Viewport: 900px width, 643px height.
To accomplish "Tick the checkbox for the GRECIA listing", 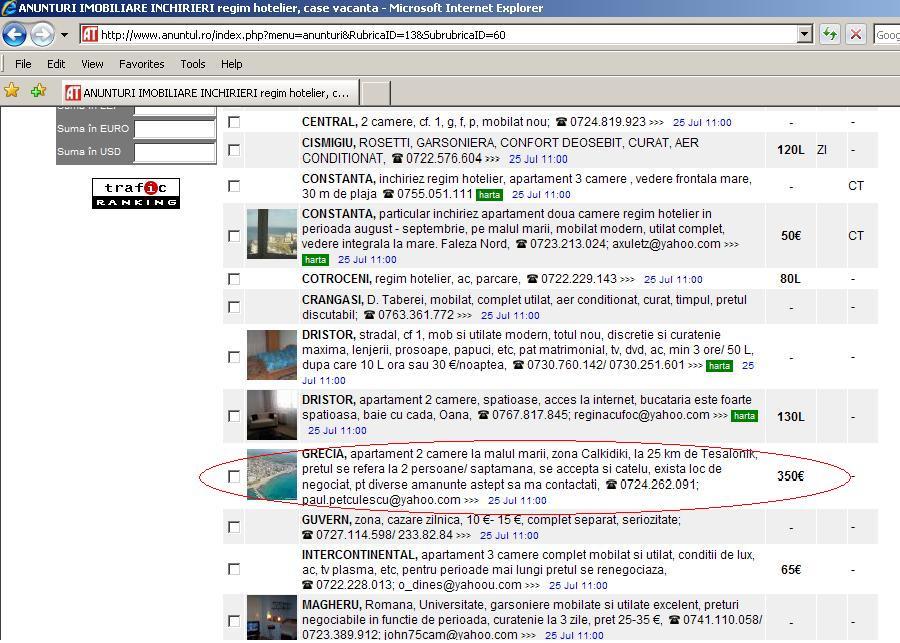I will pyautogui.click(x=234, y=476).
